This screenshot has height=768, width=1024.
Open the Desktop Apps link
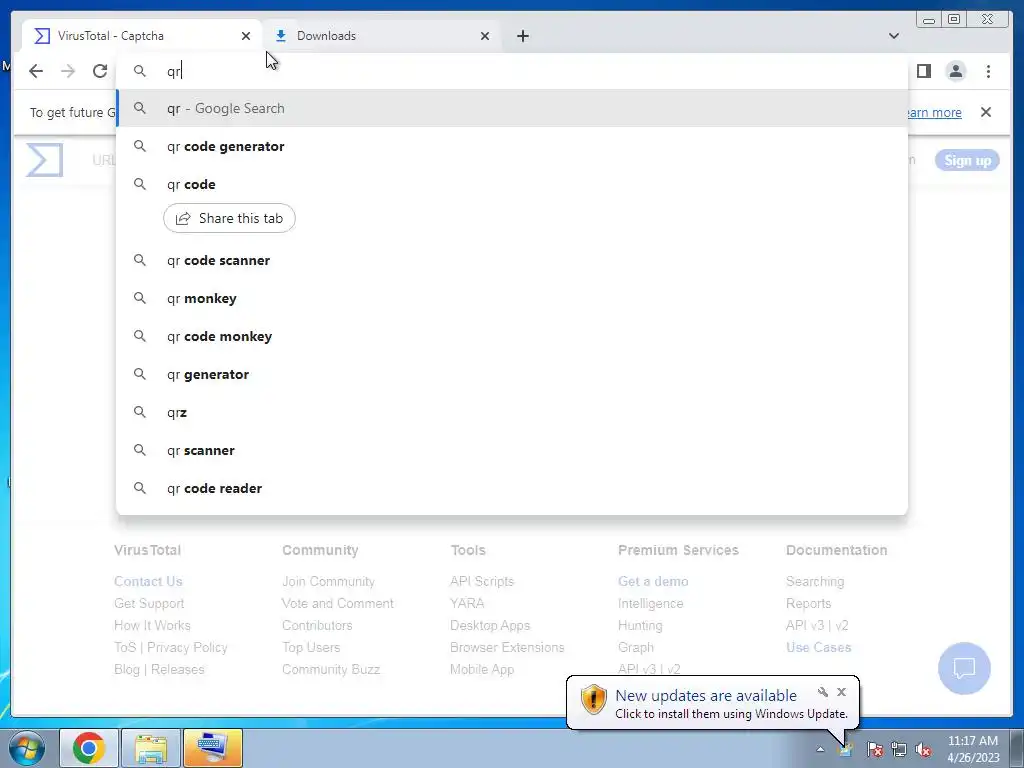click(x=490, y=625)
